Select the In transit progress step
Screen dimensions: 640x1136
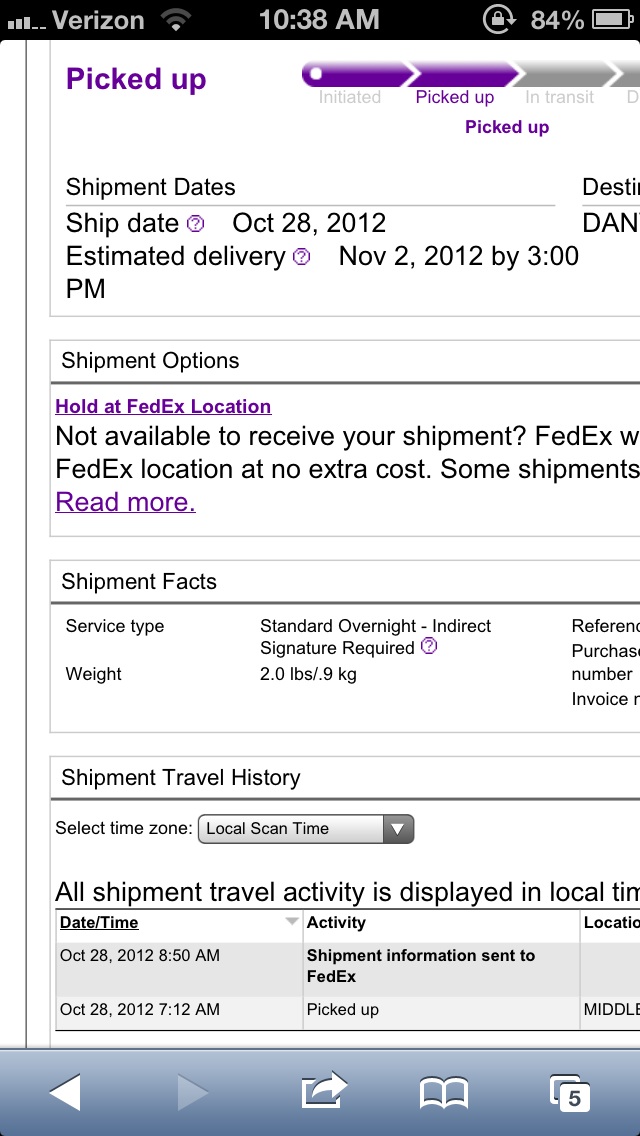point(560,97)
